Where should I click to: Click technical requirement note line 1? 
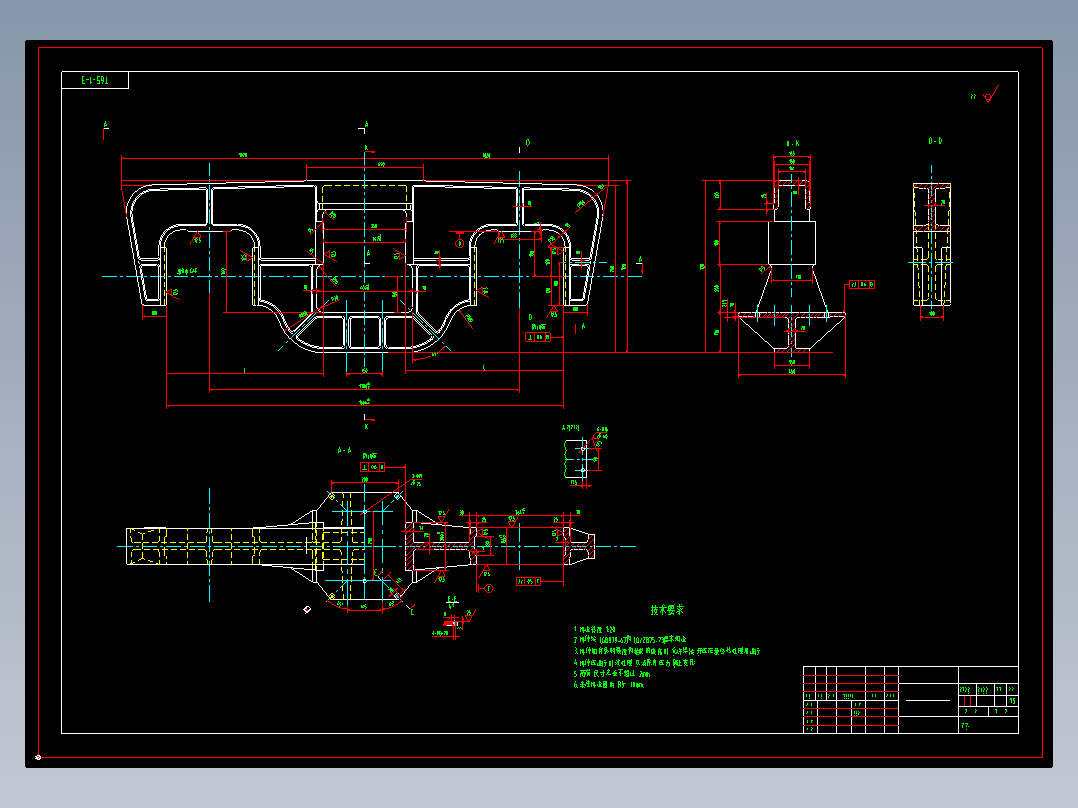pyautogui.click(x=595, y=629)
